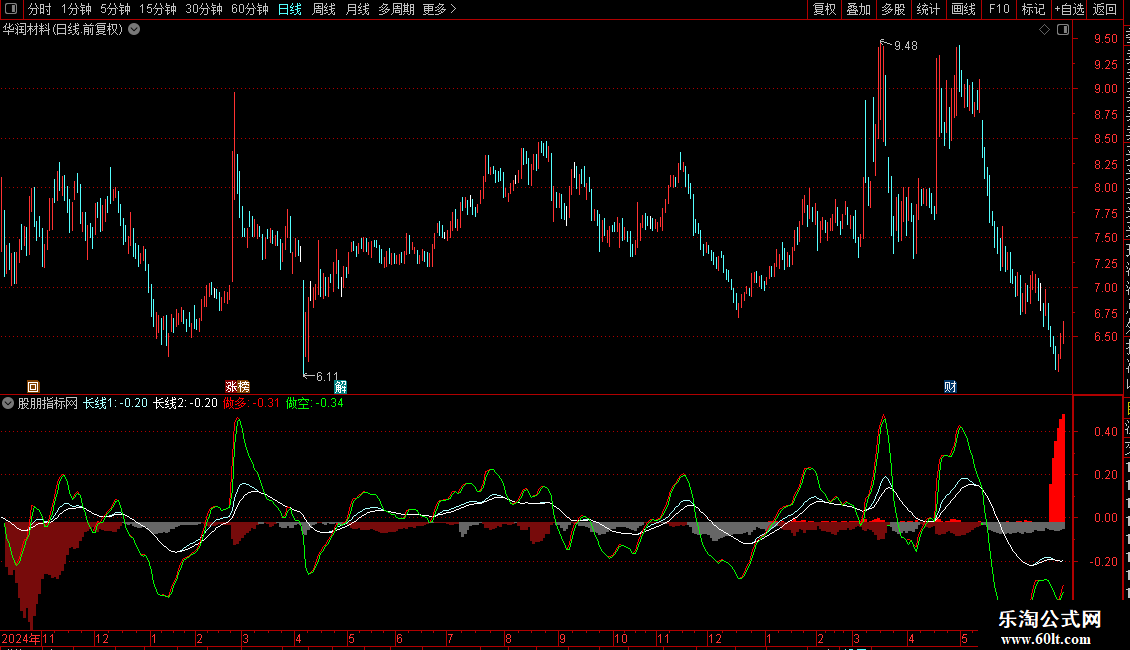
Task: Switch to the 周线 weekly chart
Action: 324,9
